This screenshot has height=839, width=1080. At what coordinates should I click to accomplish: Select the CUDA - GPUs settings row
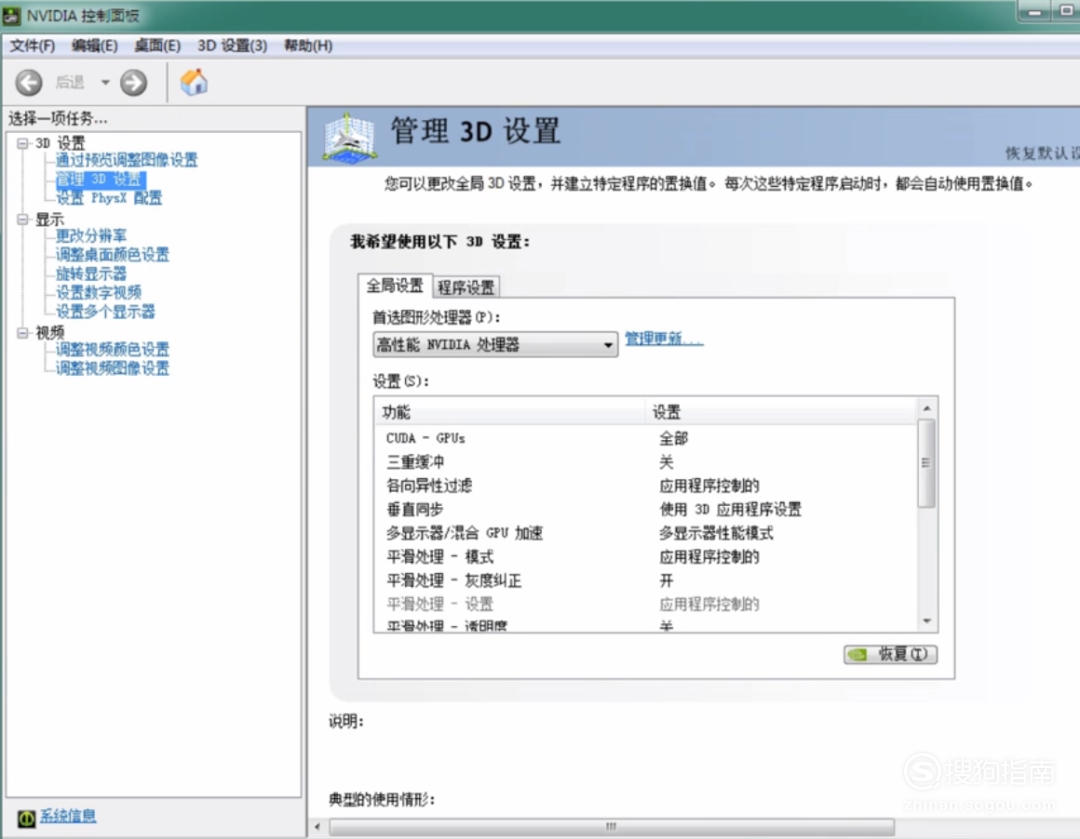[646, 438]
